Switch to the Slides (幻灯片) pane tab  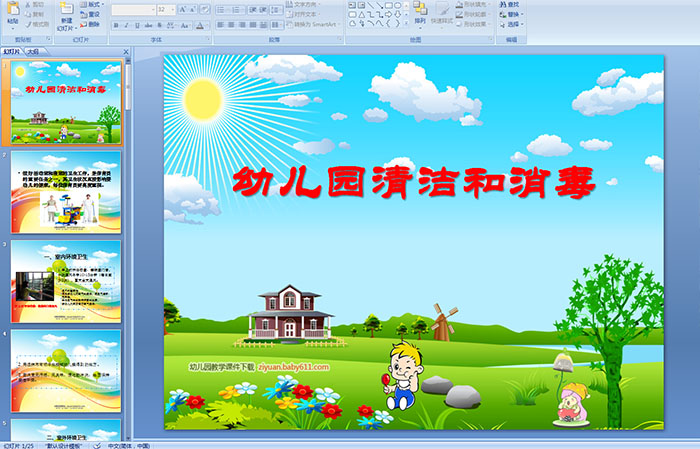click(12, 52)
